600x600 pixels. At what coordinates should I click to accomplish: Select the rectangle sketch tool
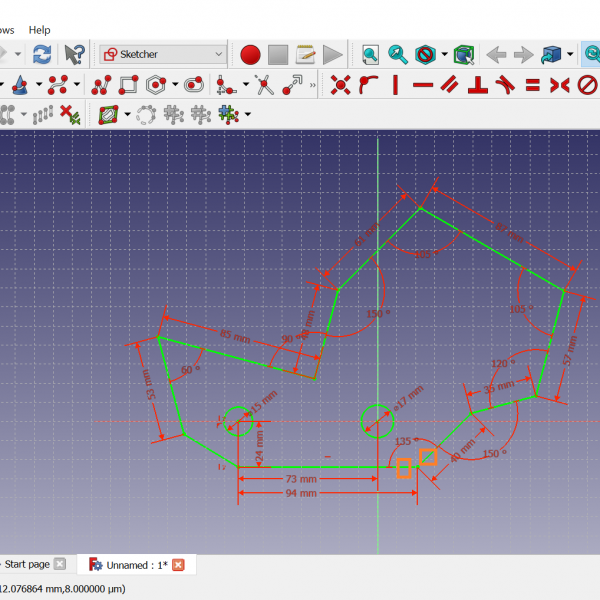(128, 85)
